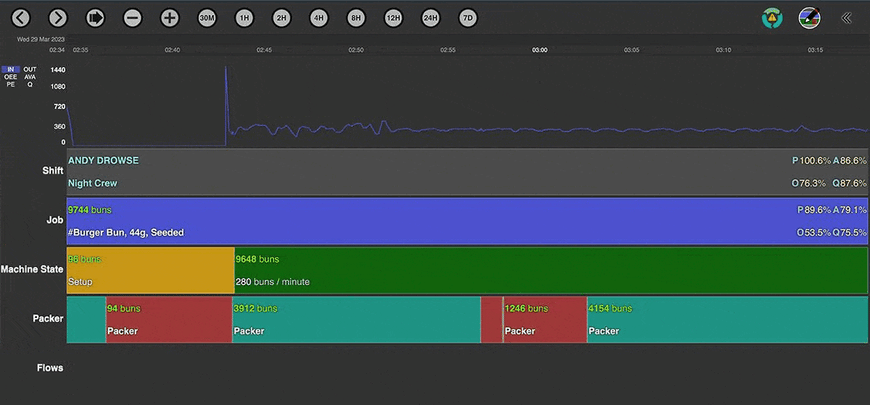Click the orange Setup machine state block
The width and height of the screenshot is (870, 405).
click(x=150, y=270)
